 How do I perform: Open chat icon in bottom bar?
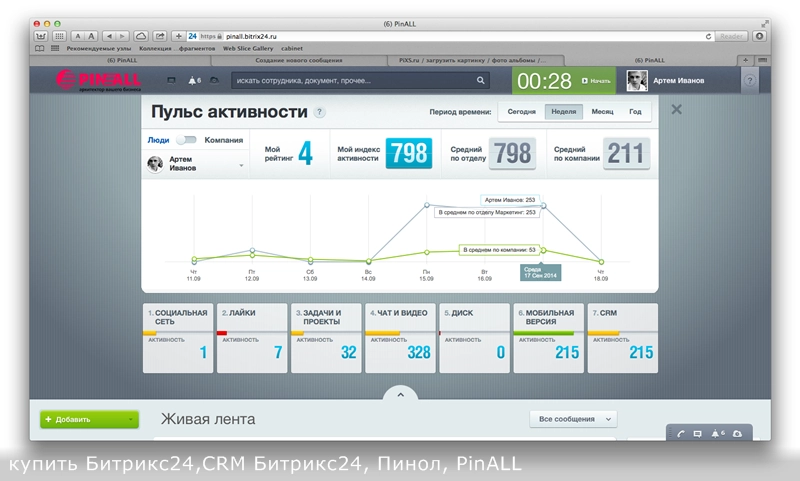click(697, 434)
